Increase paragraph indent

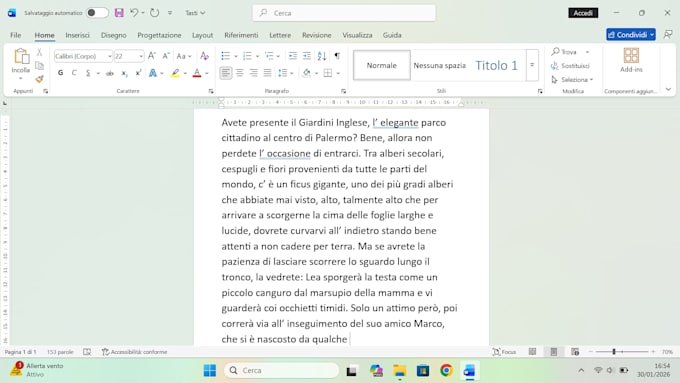(x=307, y=56)
